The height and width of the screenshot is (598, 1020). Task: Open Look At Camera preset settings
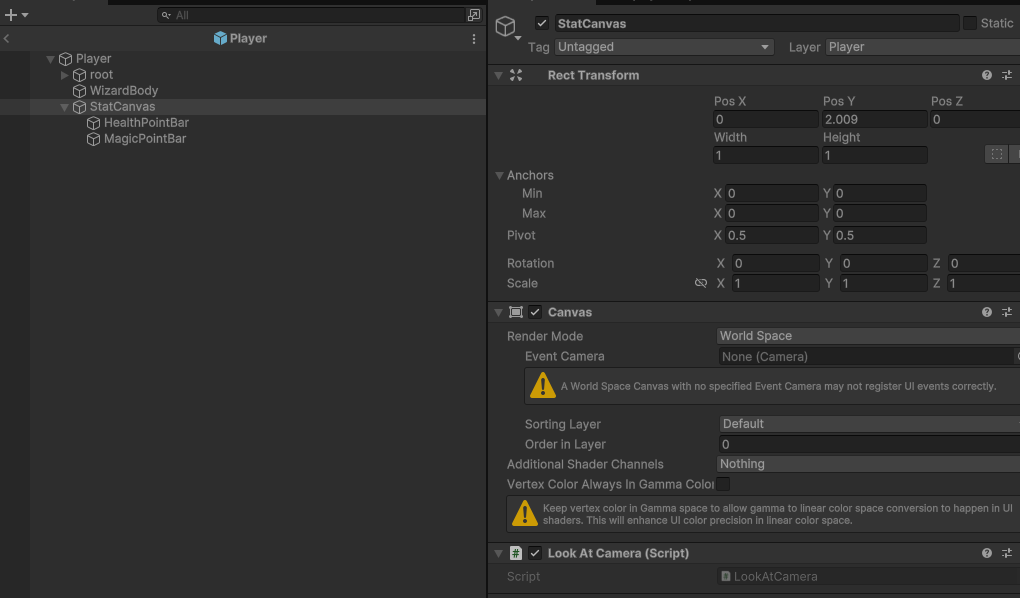coord(1007,553)
